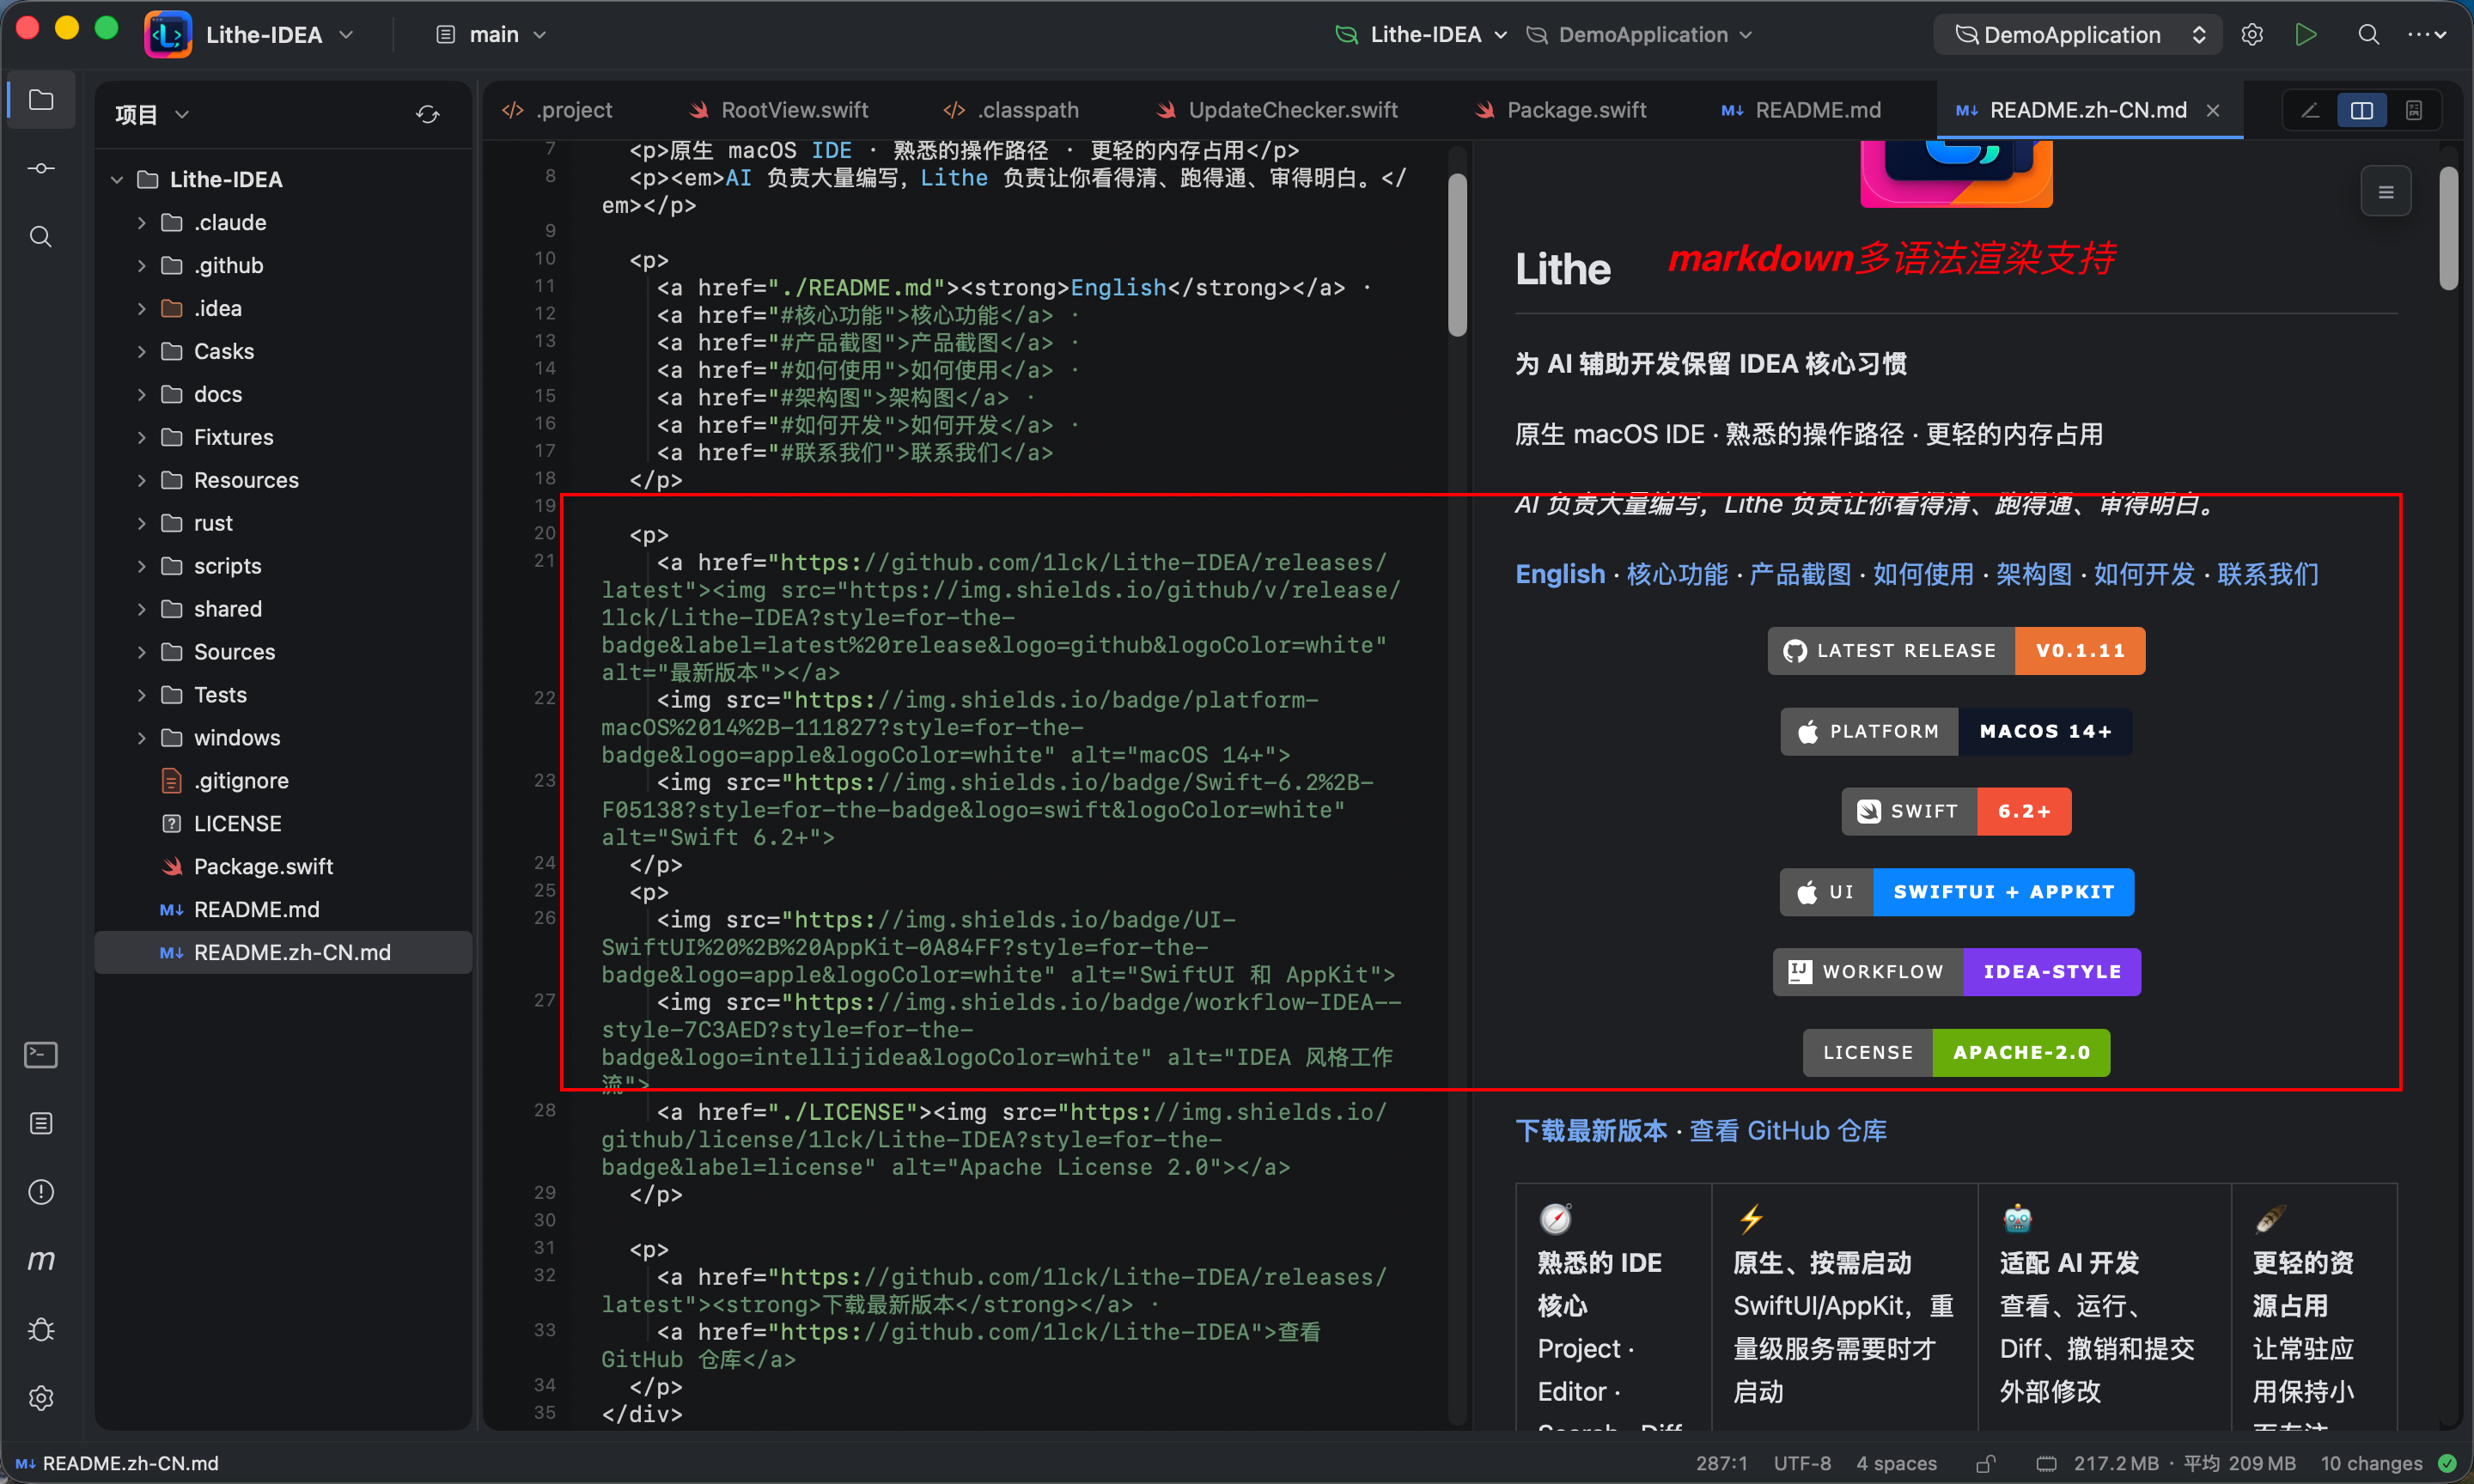Image resolution: width=2474 pixels, height=1484 pixels.
Task: Open the Maven 'm' tool icon
Action: 41,1261
